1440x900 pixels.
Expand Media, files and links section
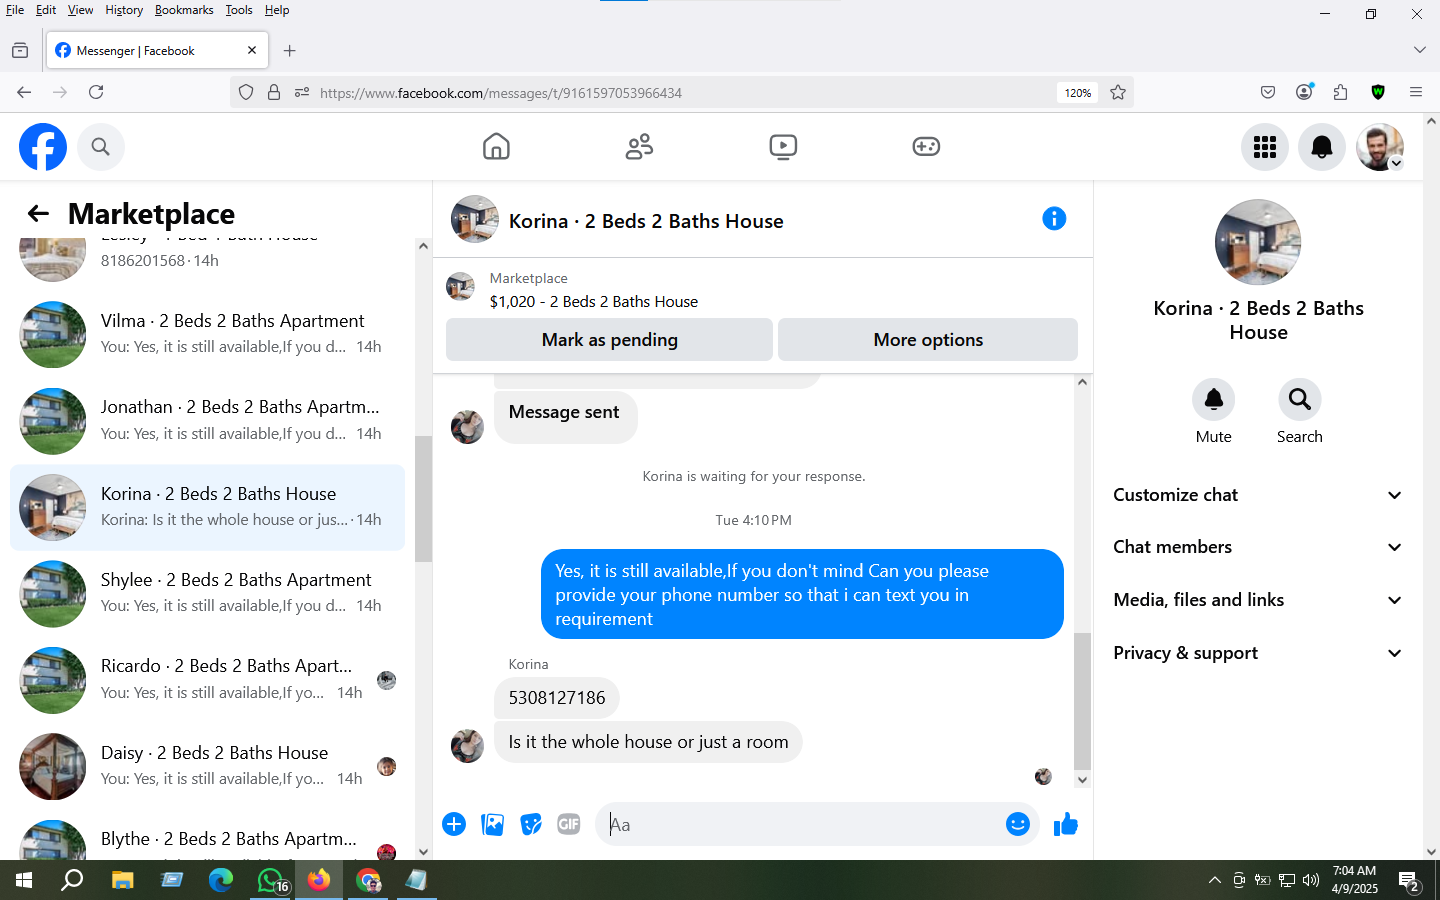pyautogui.click(x=1258, y=600)
